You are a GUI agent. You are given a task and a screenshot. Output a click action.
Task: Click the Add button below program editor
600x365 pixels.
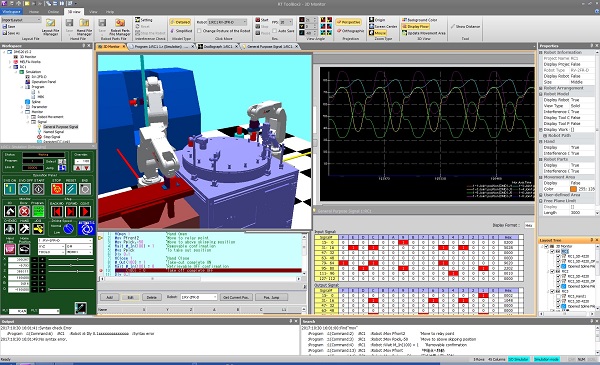[x=109, y=297]
